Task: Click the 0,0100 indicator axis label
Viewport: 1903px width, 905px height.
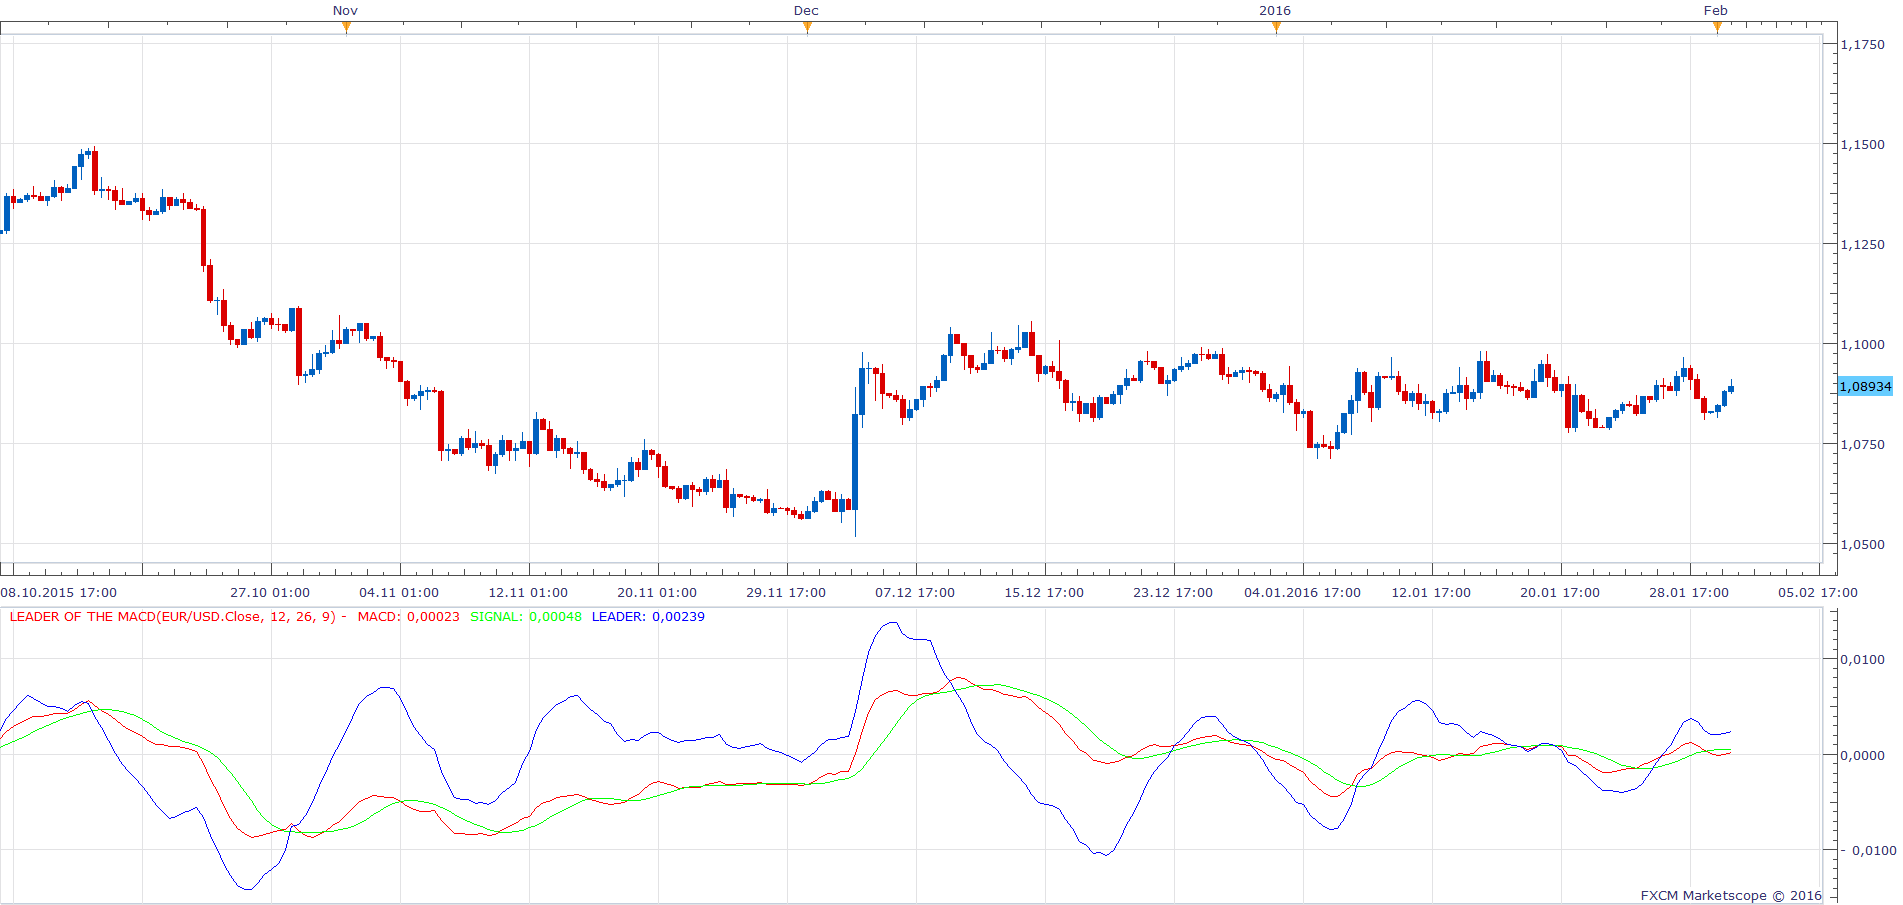Action: click(x=1863, y=659)
